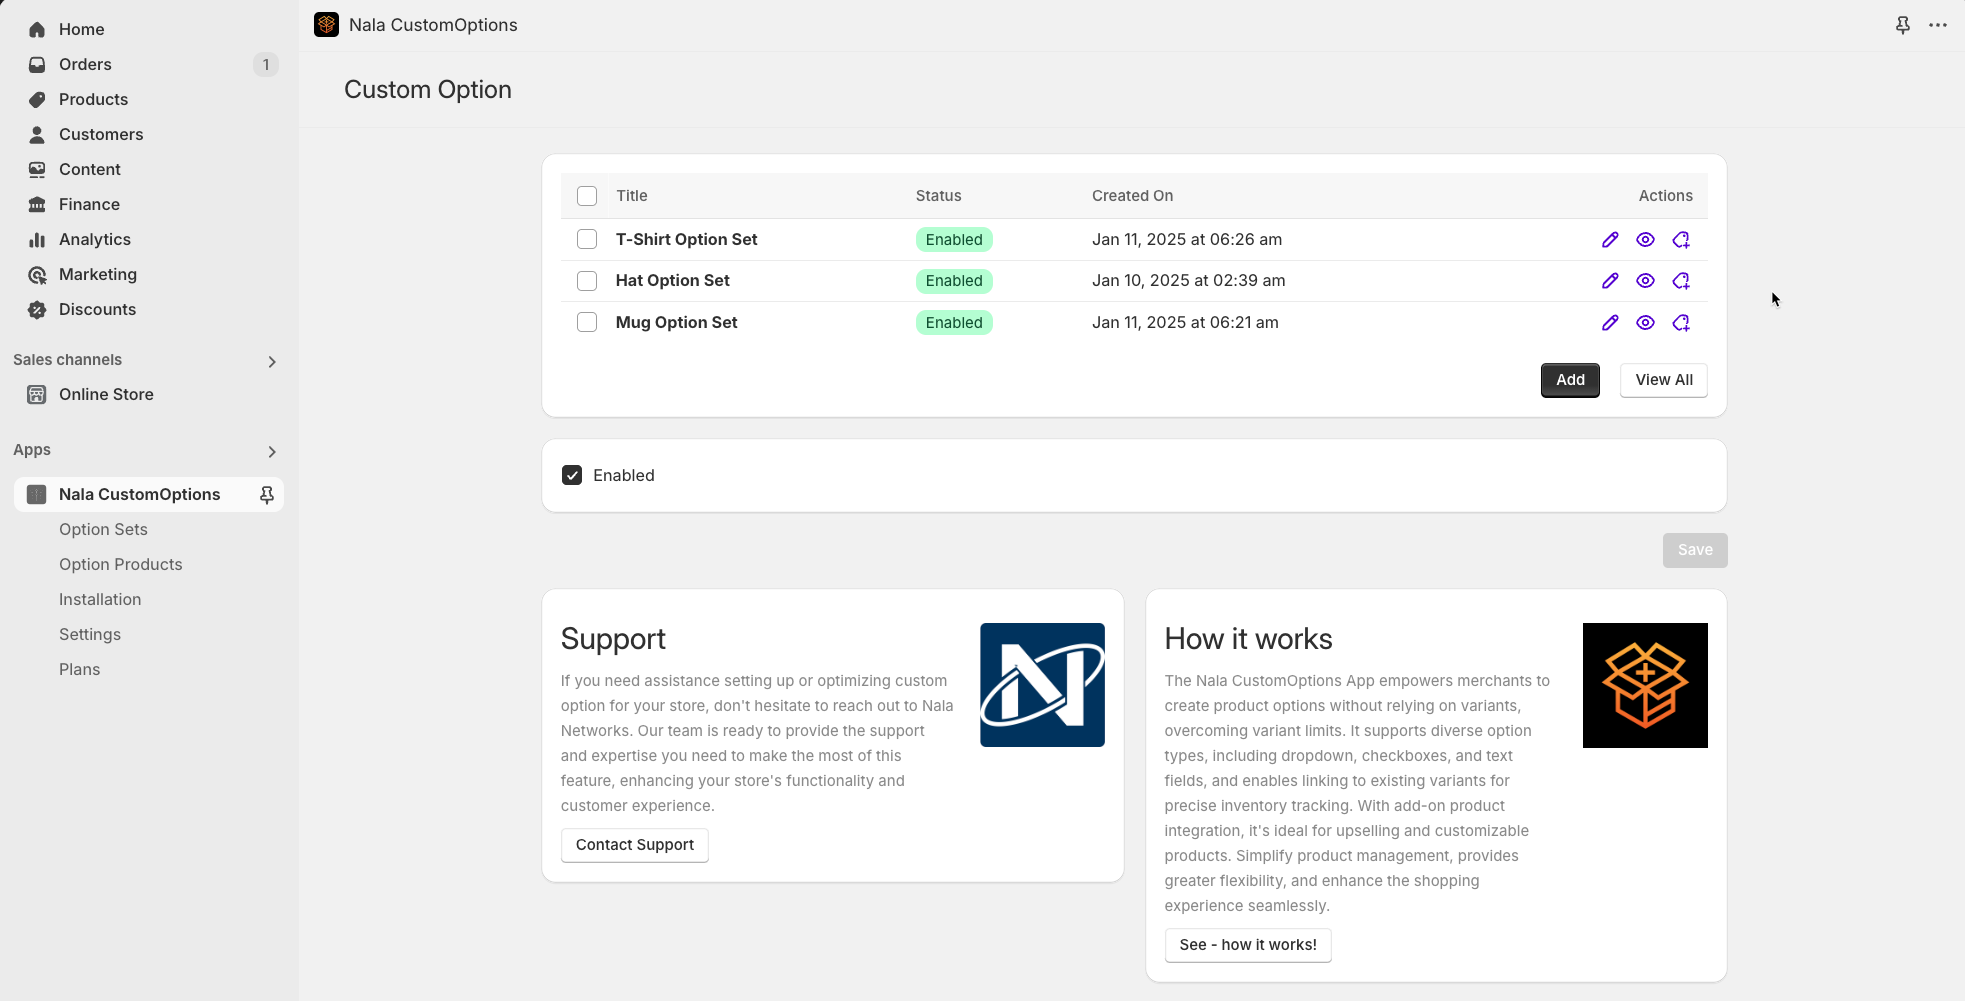This screenshot has height=1001, width=1965.
Task: Click the pin icon in top right header
Action: pos(1902,25)
